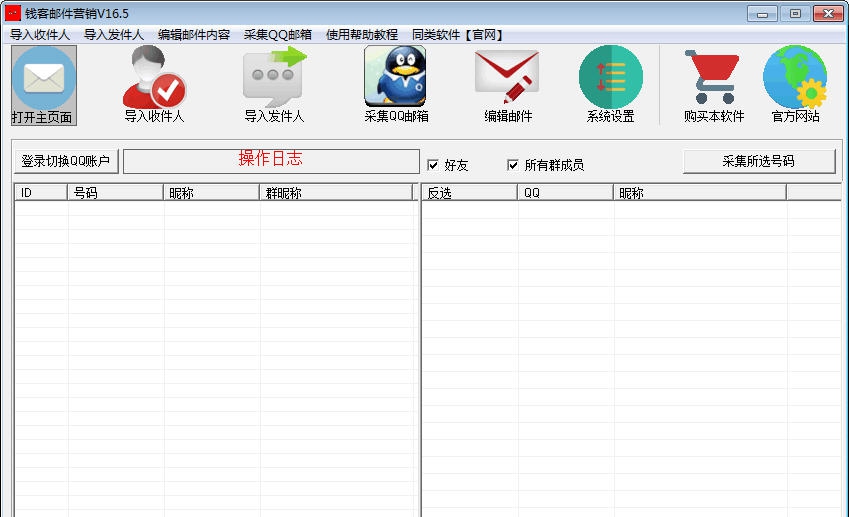
Task: Click the 导入发件人 speech bubble icon
Action: tap(275, 84)
